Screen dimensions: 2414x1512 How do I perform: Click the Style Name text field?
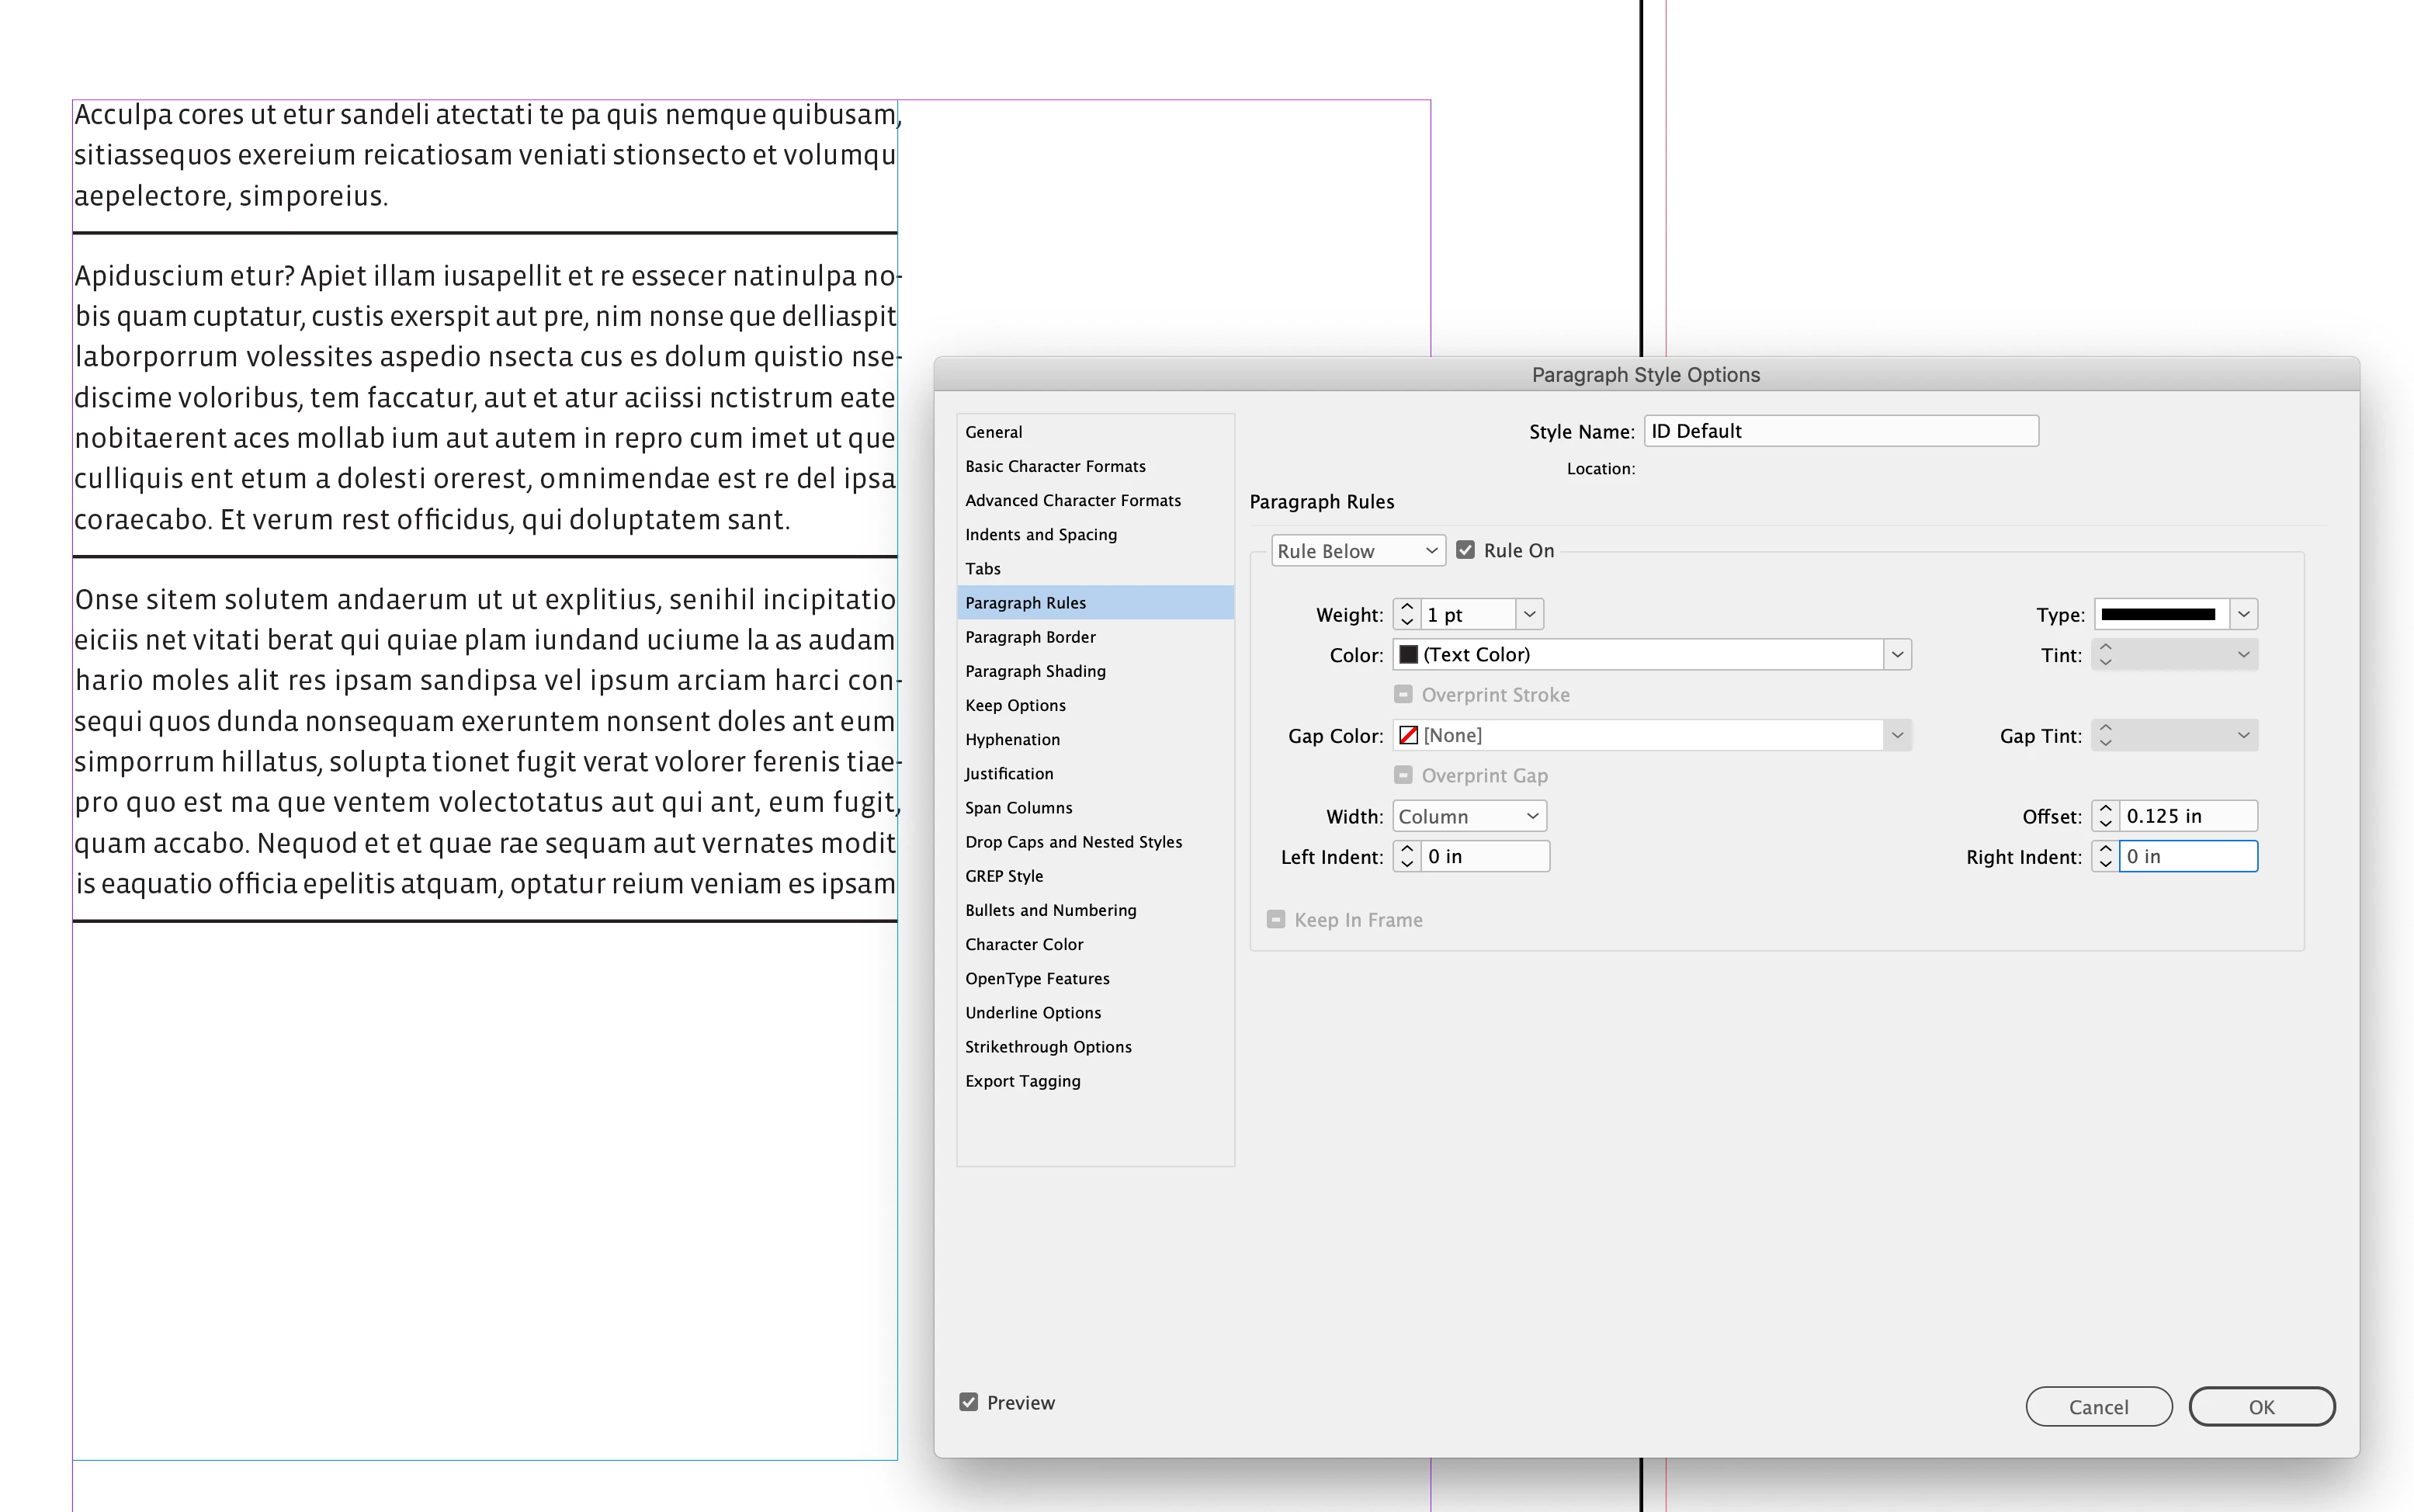point(1840,431)
